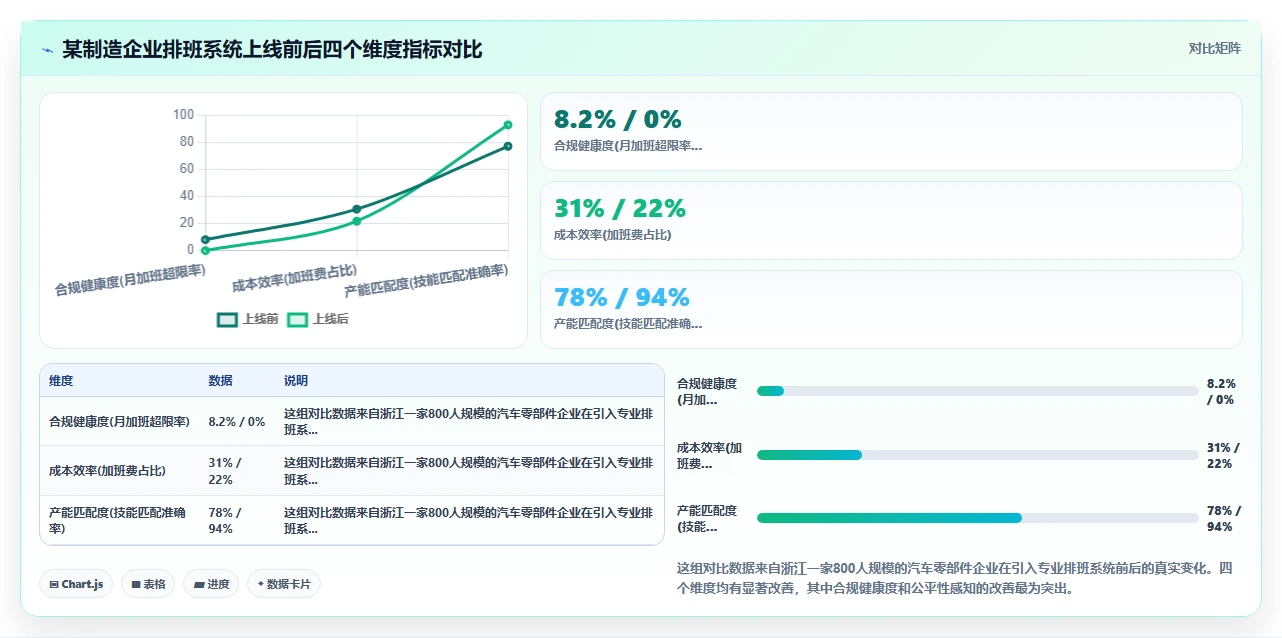
Task: Click the 成本效率 progress bar
Action: [977, 455]
